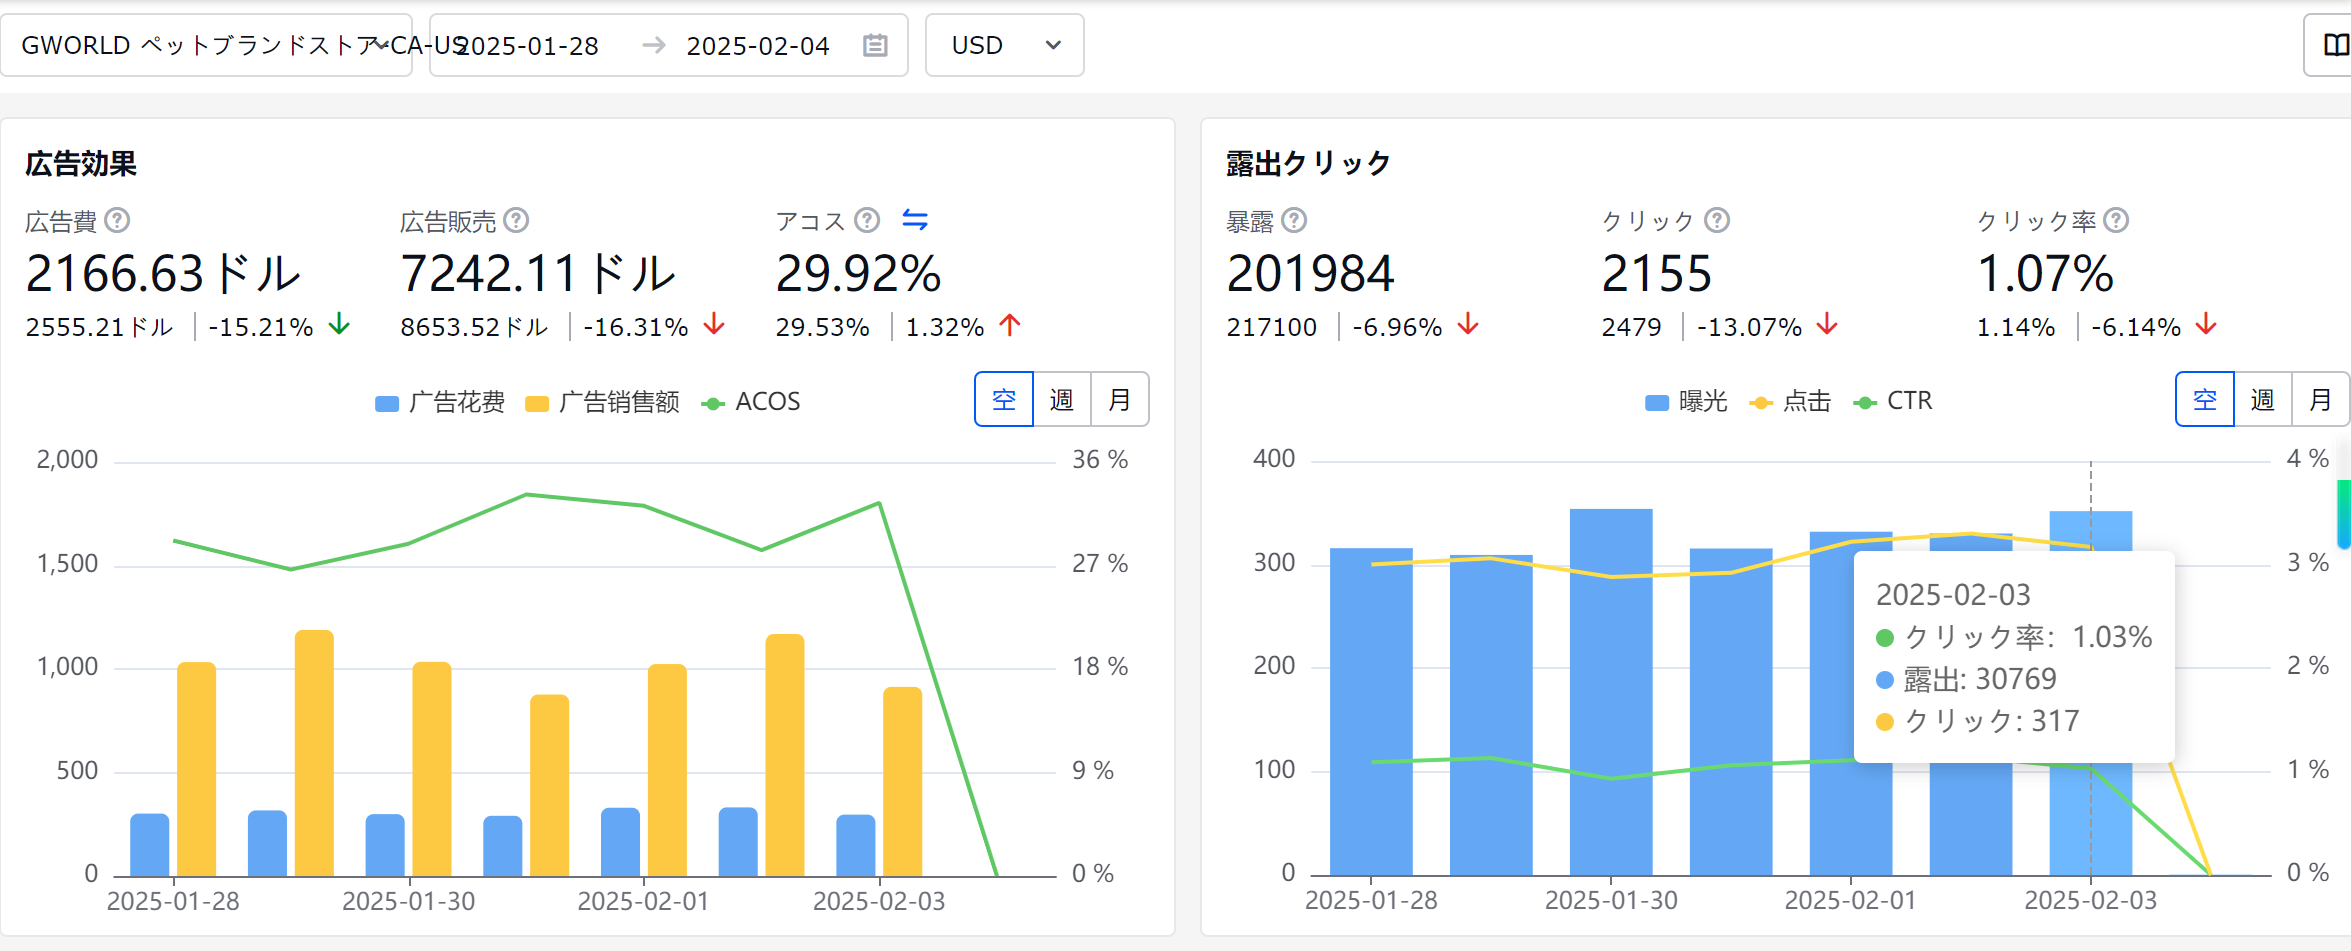Click previous value 2555.21ドル
This screenshot has width=2351, height=951.
(x=99, y=327)
